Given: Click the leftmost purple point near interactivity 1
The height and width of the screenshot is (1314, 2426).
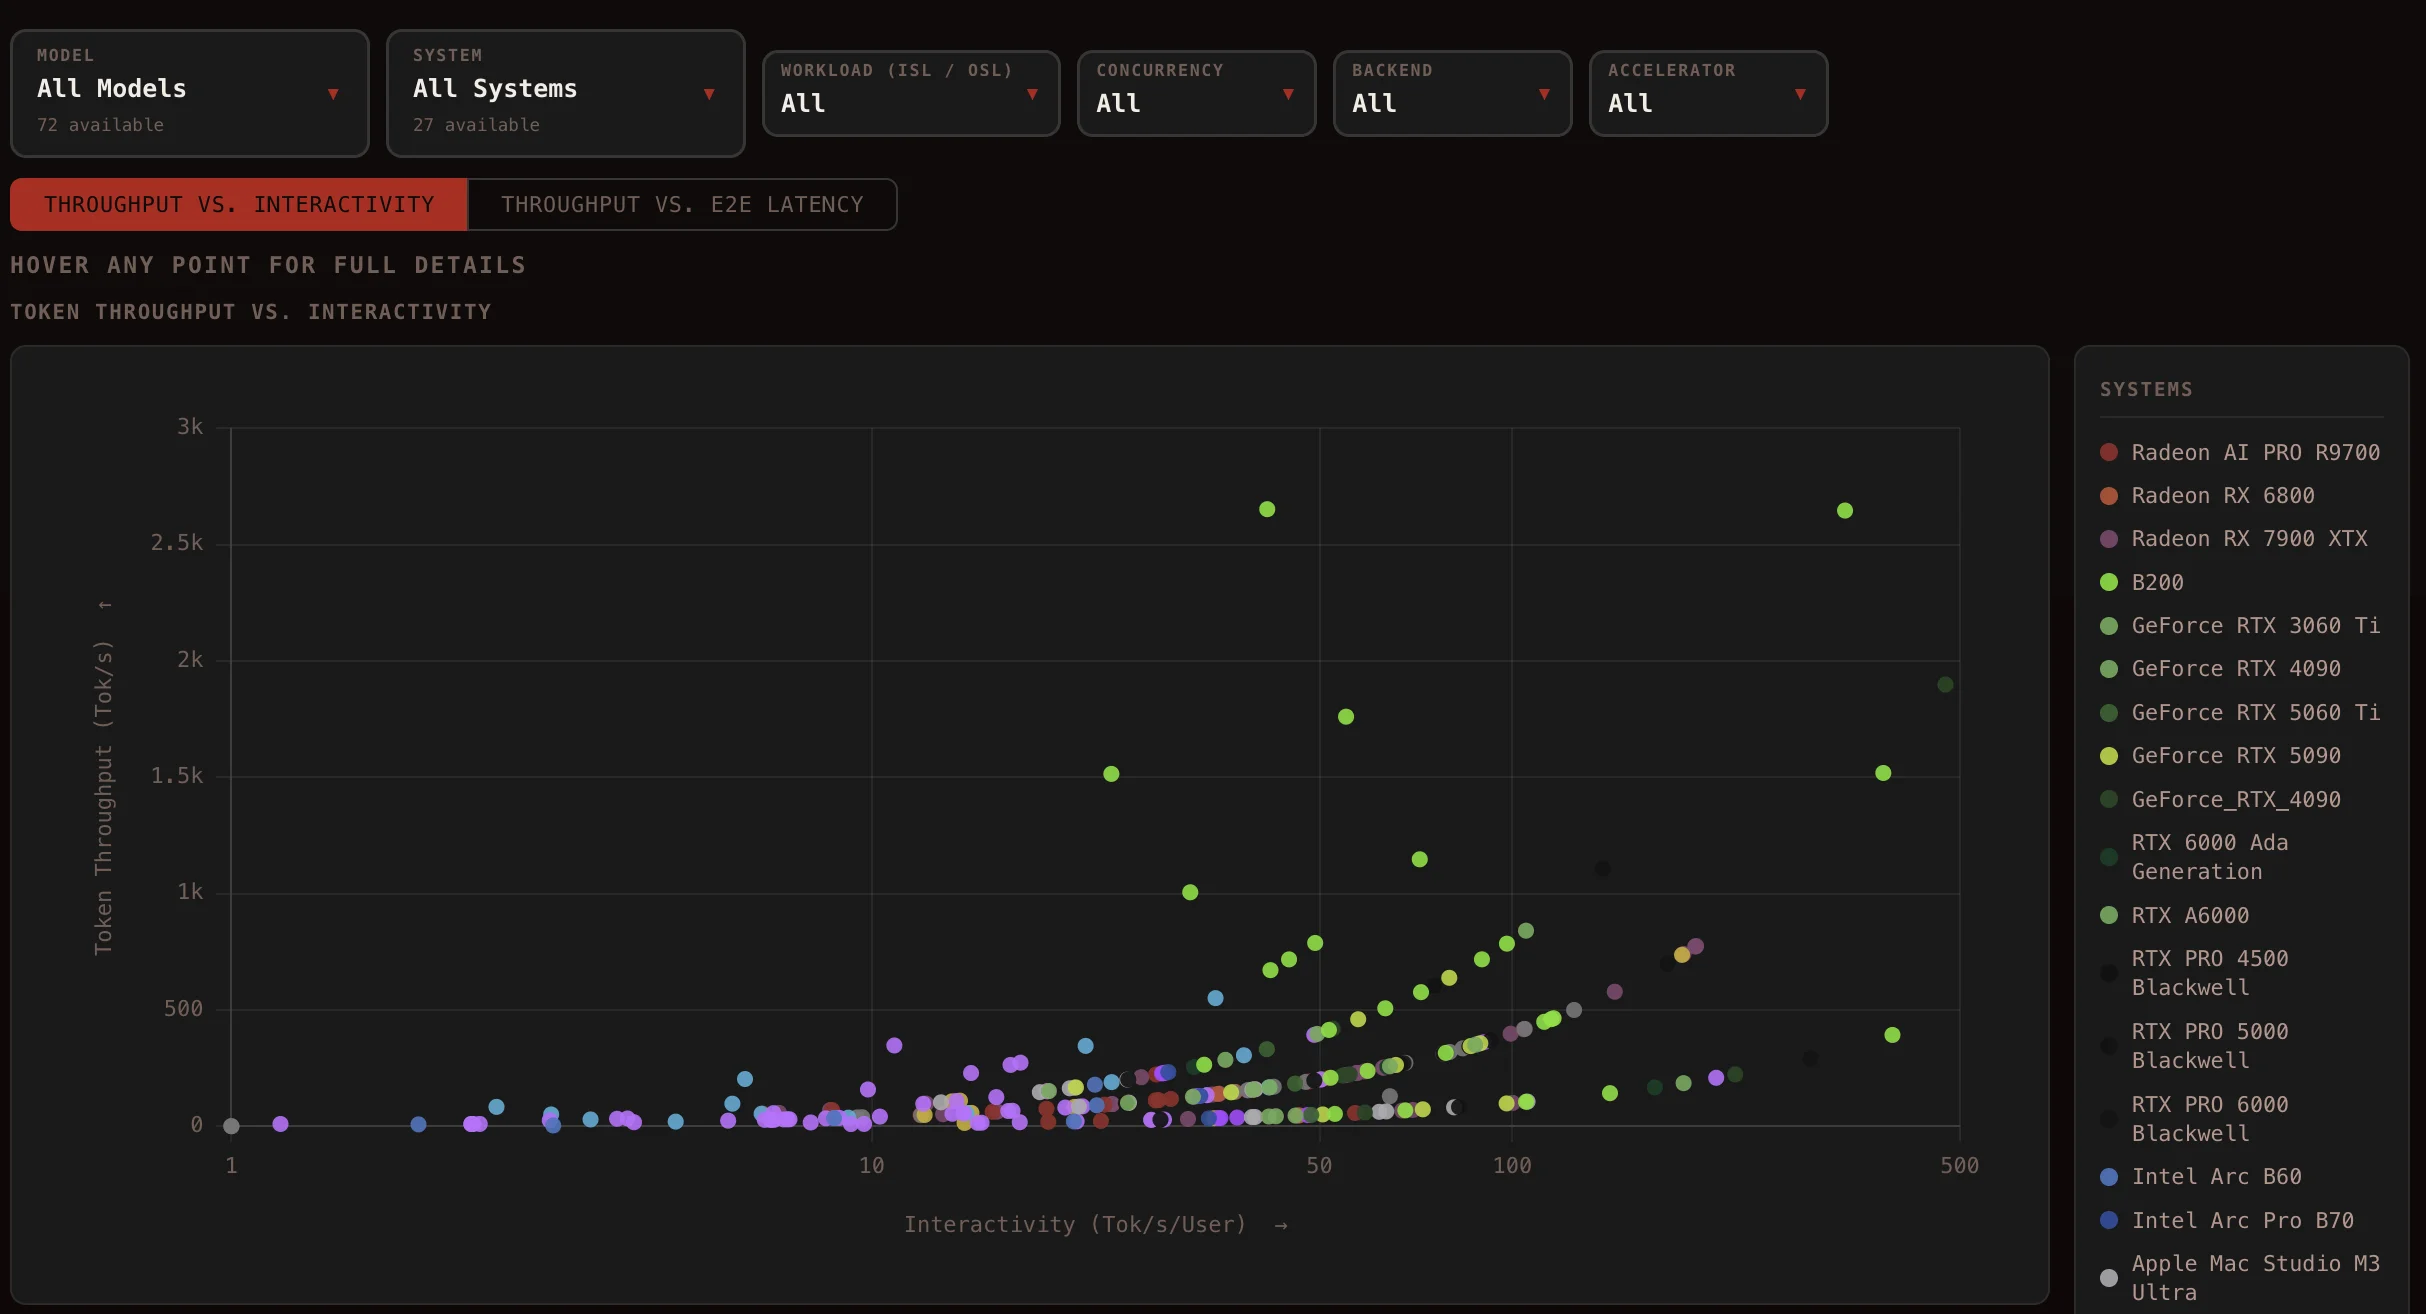Looking at the screenshot, I should tap(281, 1124).
